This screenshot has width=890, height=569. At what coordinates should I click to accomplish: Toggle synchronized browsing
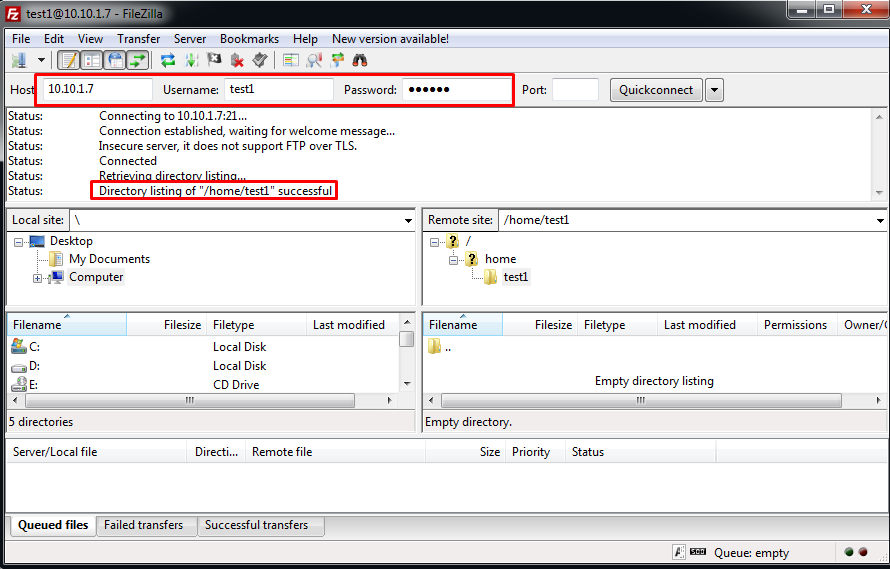337,60
